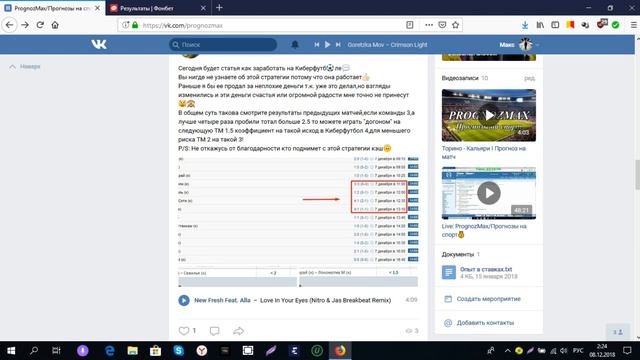Image resolution: width=640 pixels, height=360 pixels.
Task: Click the VK logo in the header
Action: (x=99, y=44)
